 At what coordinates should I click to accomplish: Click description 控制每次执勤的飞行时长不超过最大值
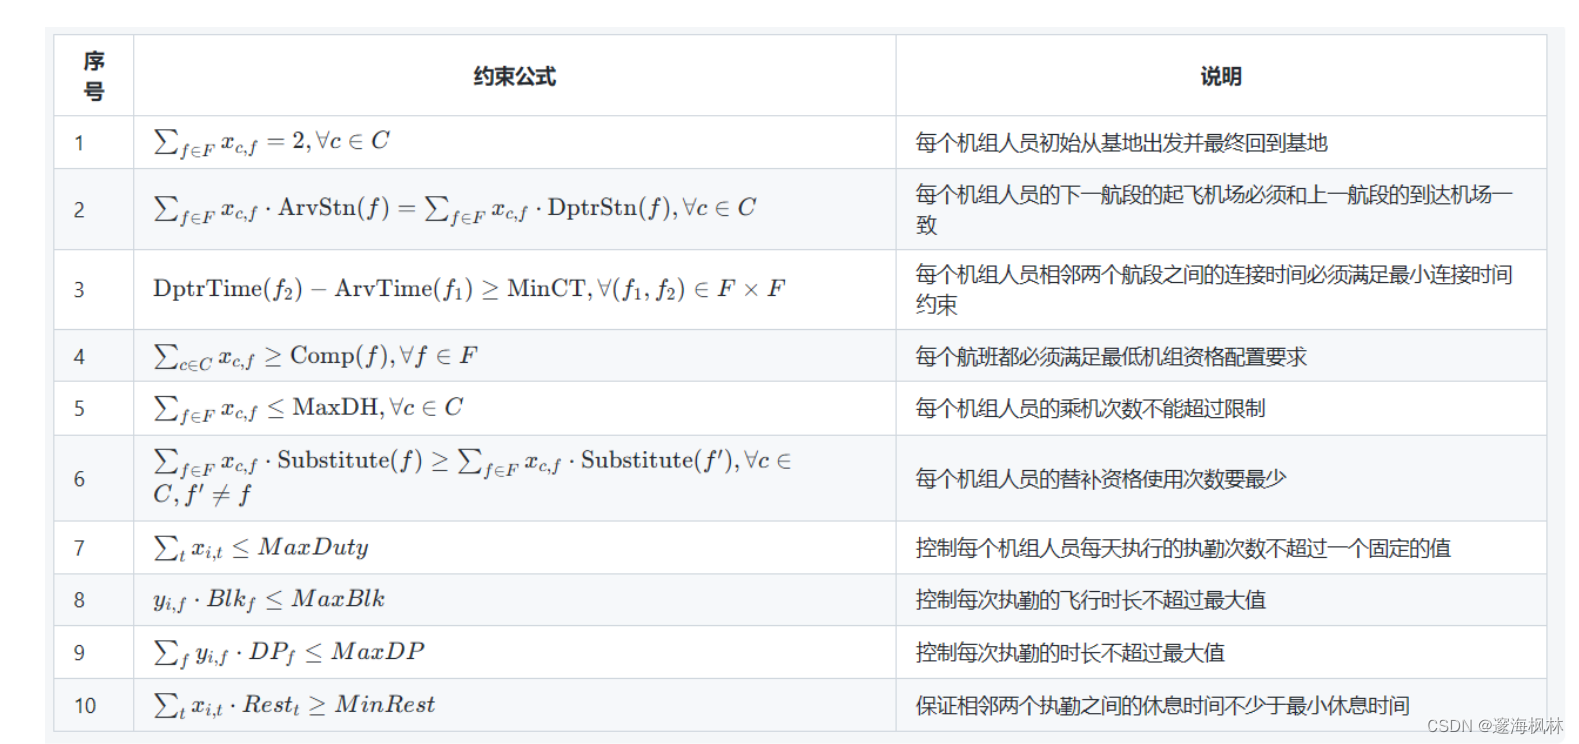[1090, 600]
